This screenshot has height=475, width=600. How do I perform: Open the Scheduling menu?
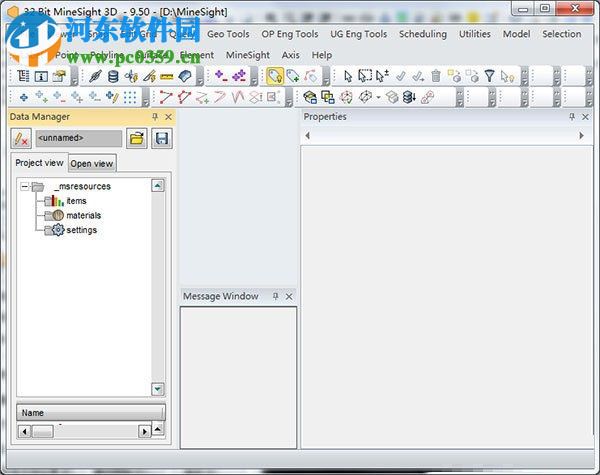tap(422, 34)
